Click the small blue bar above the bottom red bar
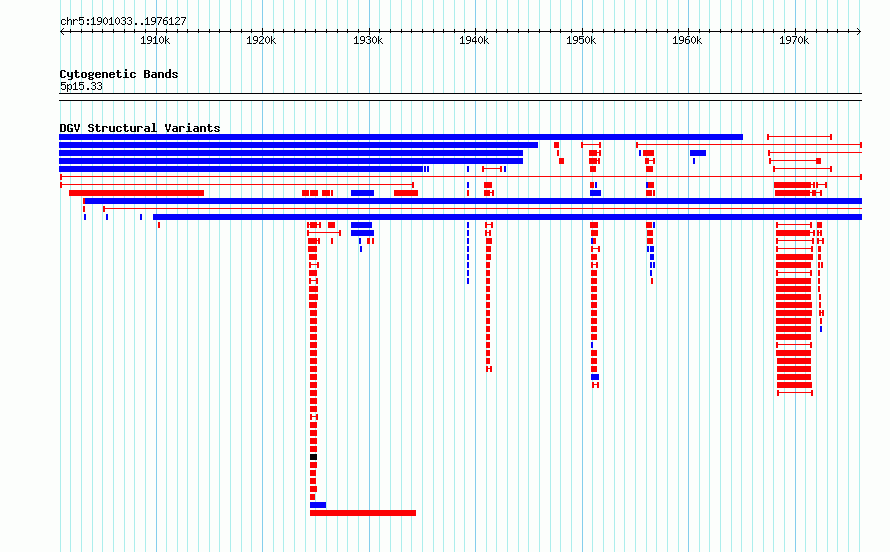The height and width of the screenshot is (552, 890). (x=318, y=505)
